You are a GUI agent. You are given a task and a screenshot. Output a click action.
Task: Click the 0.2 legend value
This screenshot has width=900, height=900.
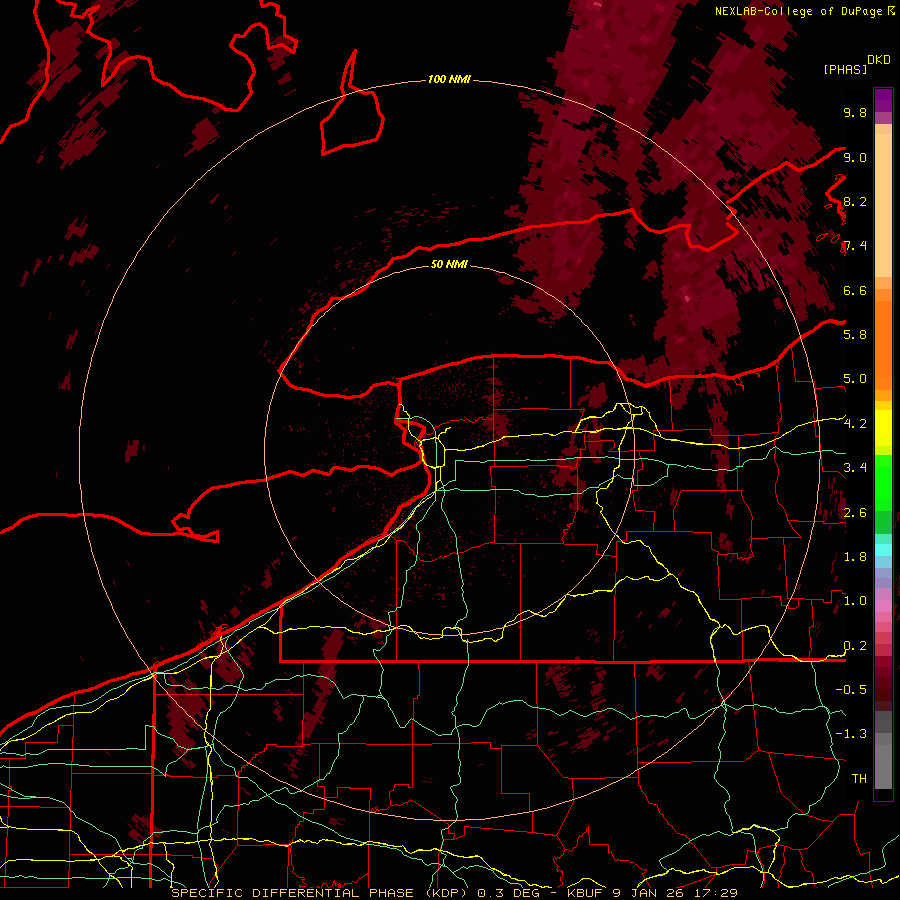click(855, 646)
